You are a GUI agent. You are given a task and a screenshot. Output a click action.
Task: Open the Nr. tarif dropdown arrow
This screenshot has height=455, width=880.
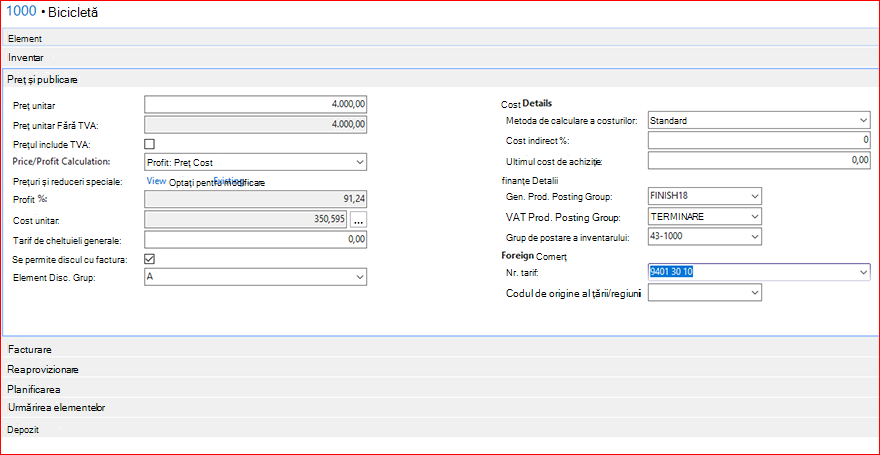click(863, 272)
